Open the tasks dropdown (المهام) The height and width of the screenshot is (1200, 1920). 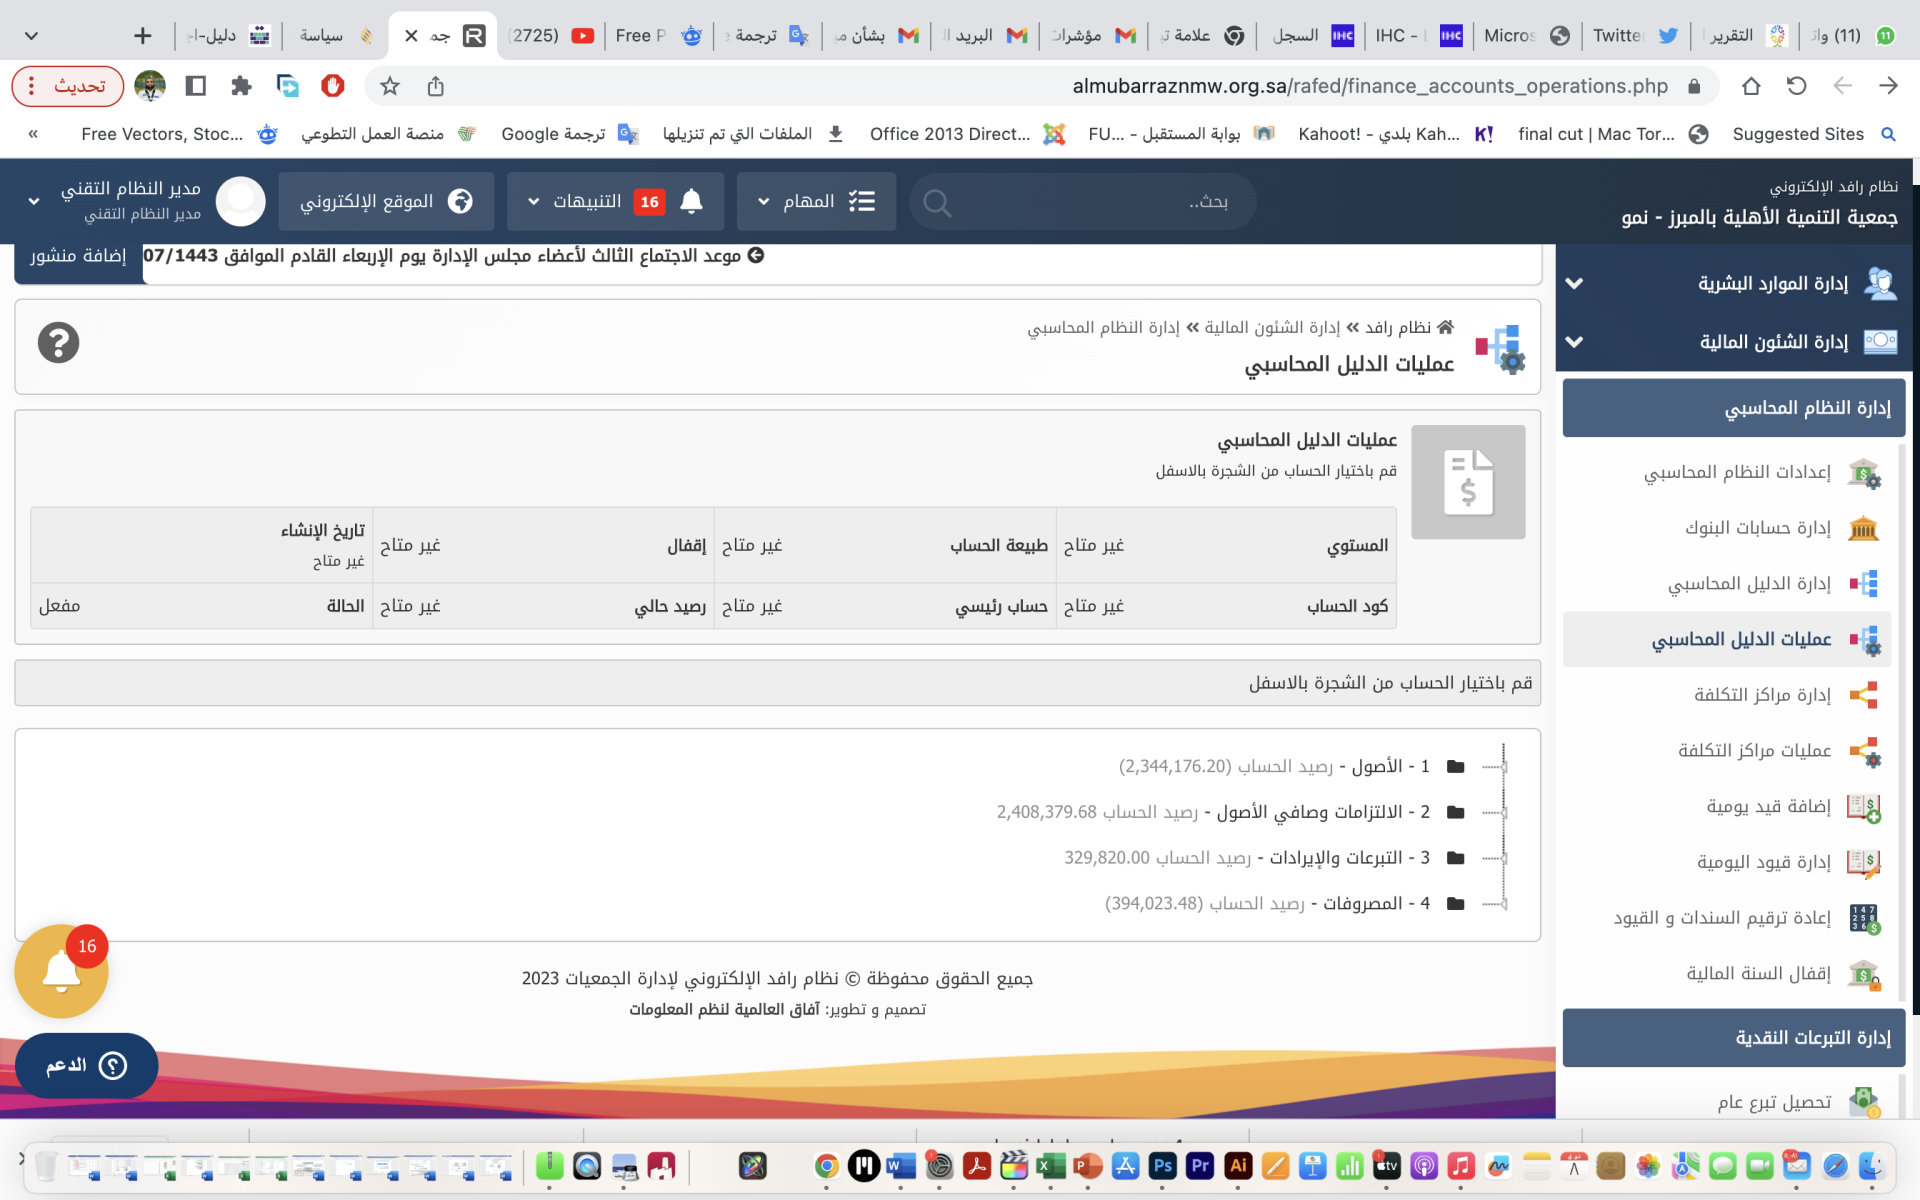(x=815, y=202)
